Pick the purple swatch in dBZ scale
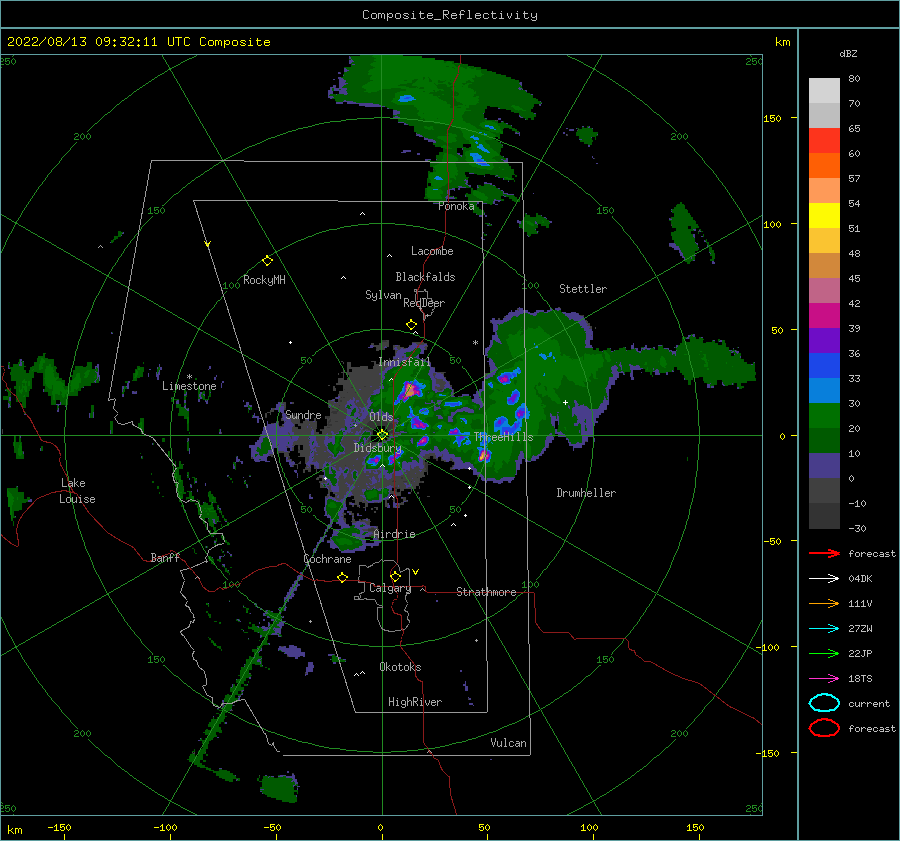Viewport: 900px width, 841px height. 824,340
